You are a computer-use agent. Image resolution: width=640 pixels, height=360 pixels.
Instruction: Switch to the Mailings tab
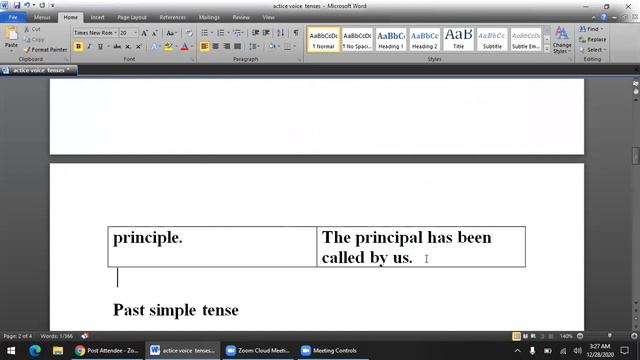[x=209, y=18]
